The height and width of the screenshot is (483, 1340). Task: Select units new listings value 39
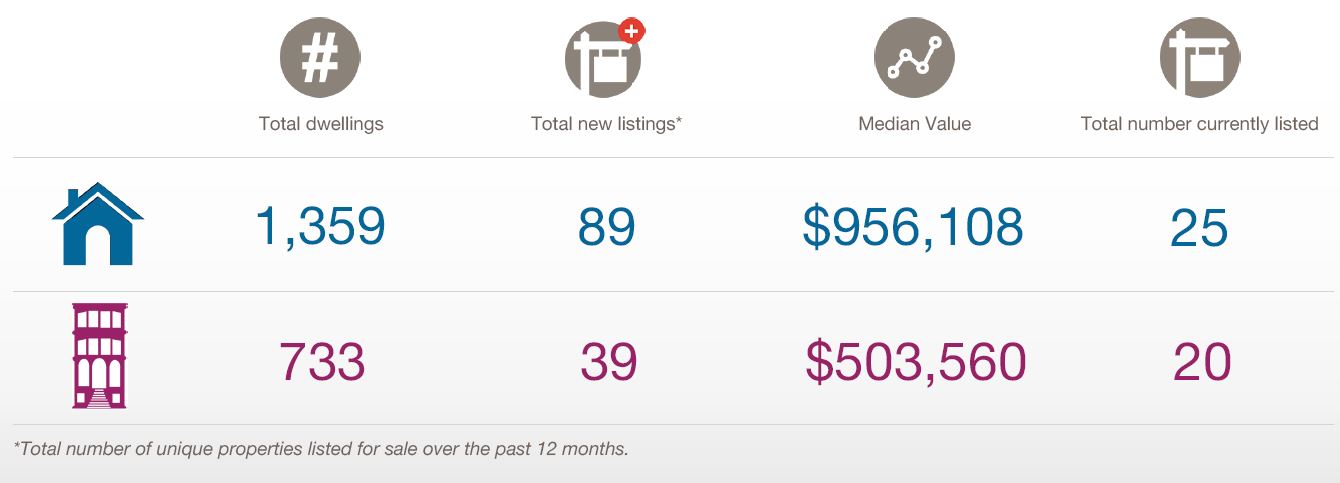point(608,361)
